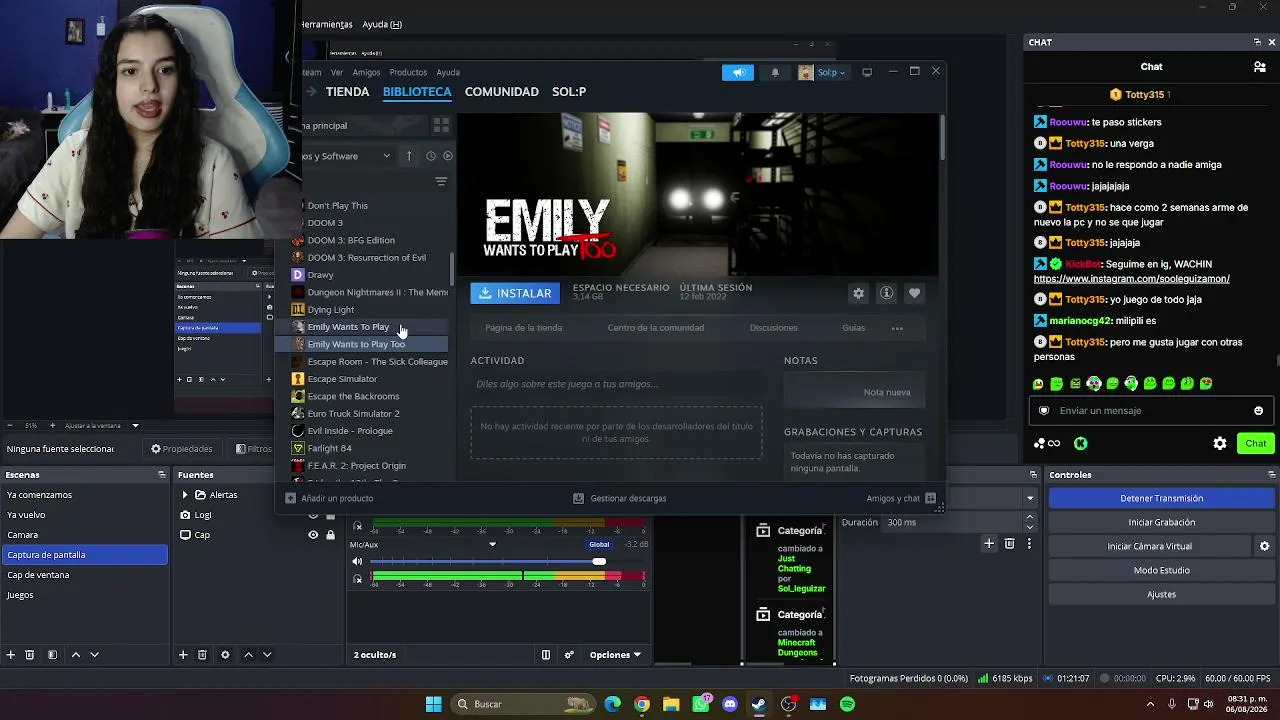Click the sort ascending arrow in Steam library

tap(409, 156)
